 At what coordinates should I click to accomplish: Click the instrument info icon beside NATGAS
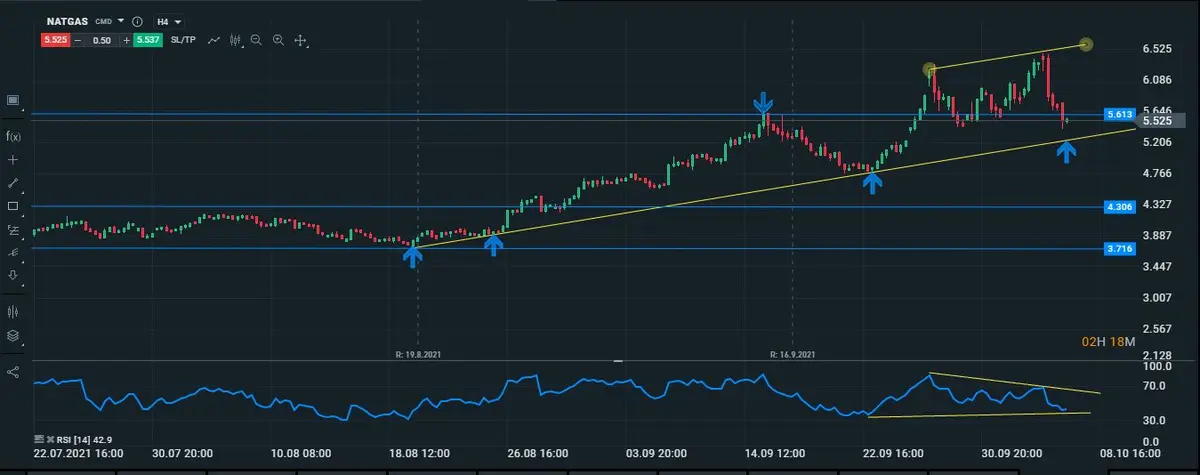point(137,21)
